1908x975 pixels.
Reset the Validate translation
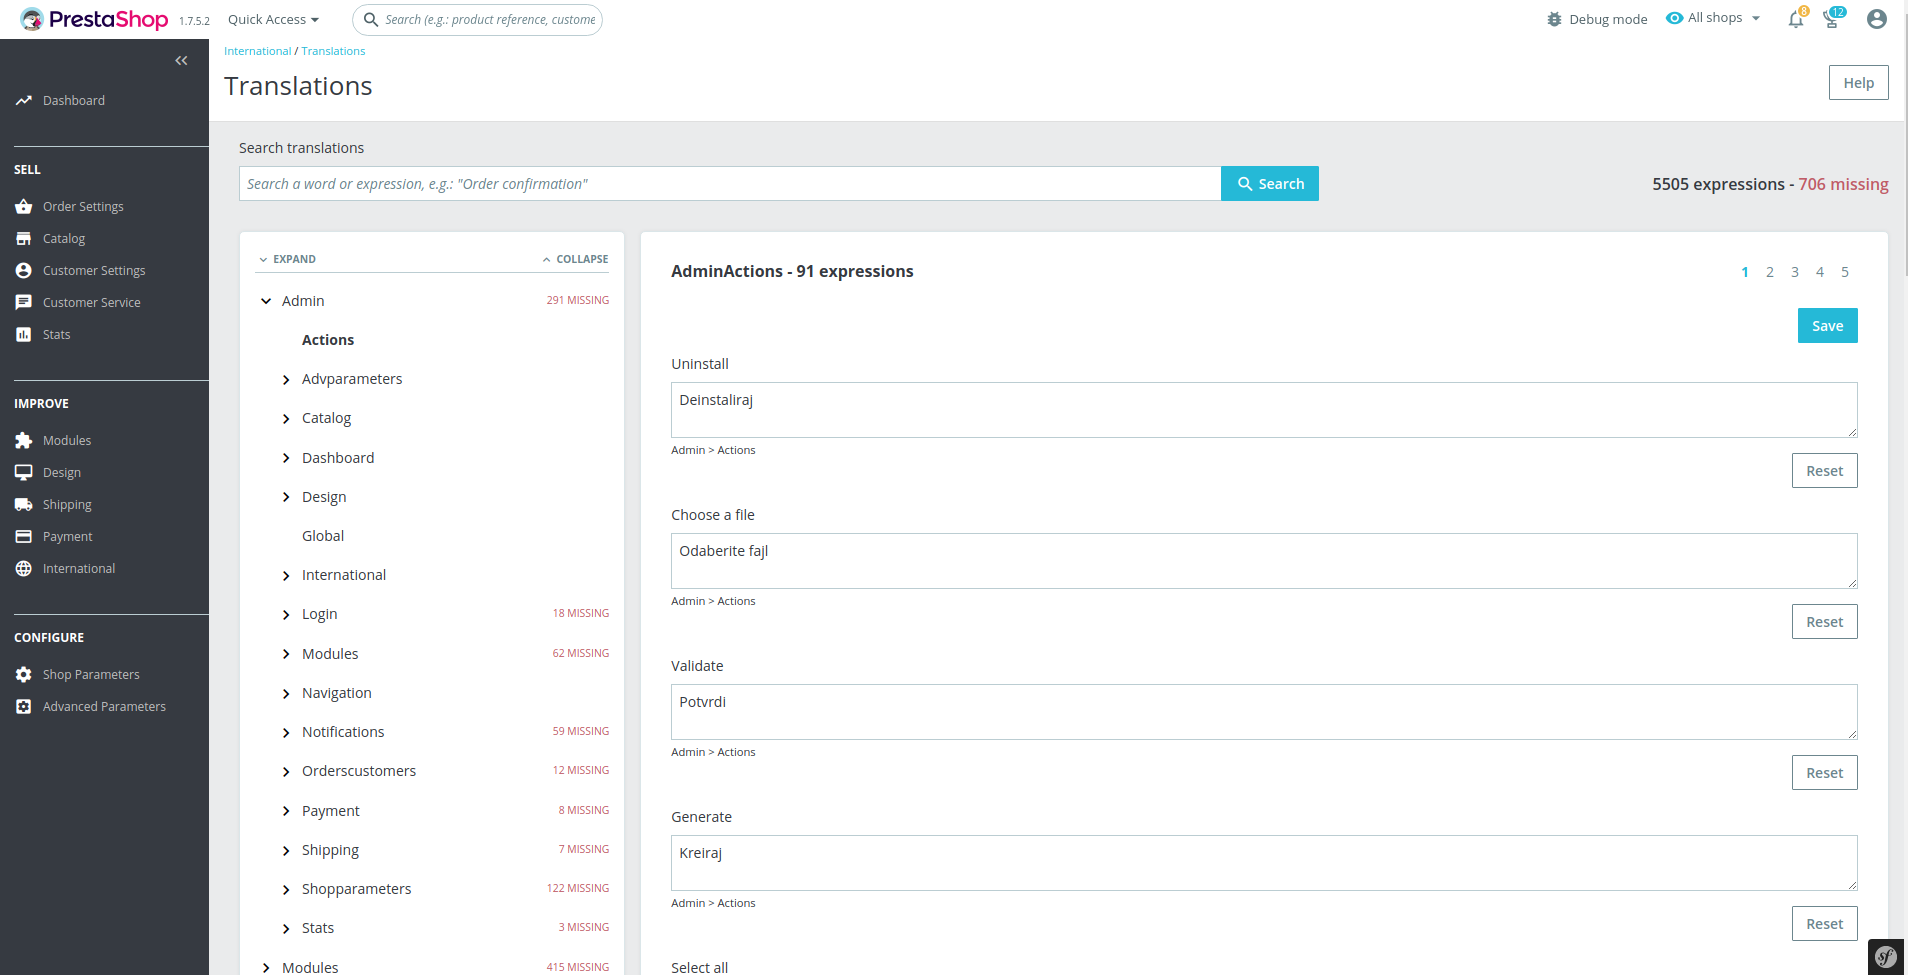pyautogui.click(x=1824, y=773)
